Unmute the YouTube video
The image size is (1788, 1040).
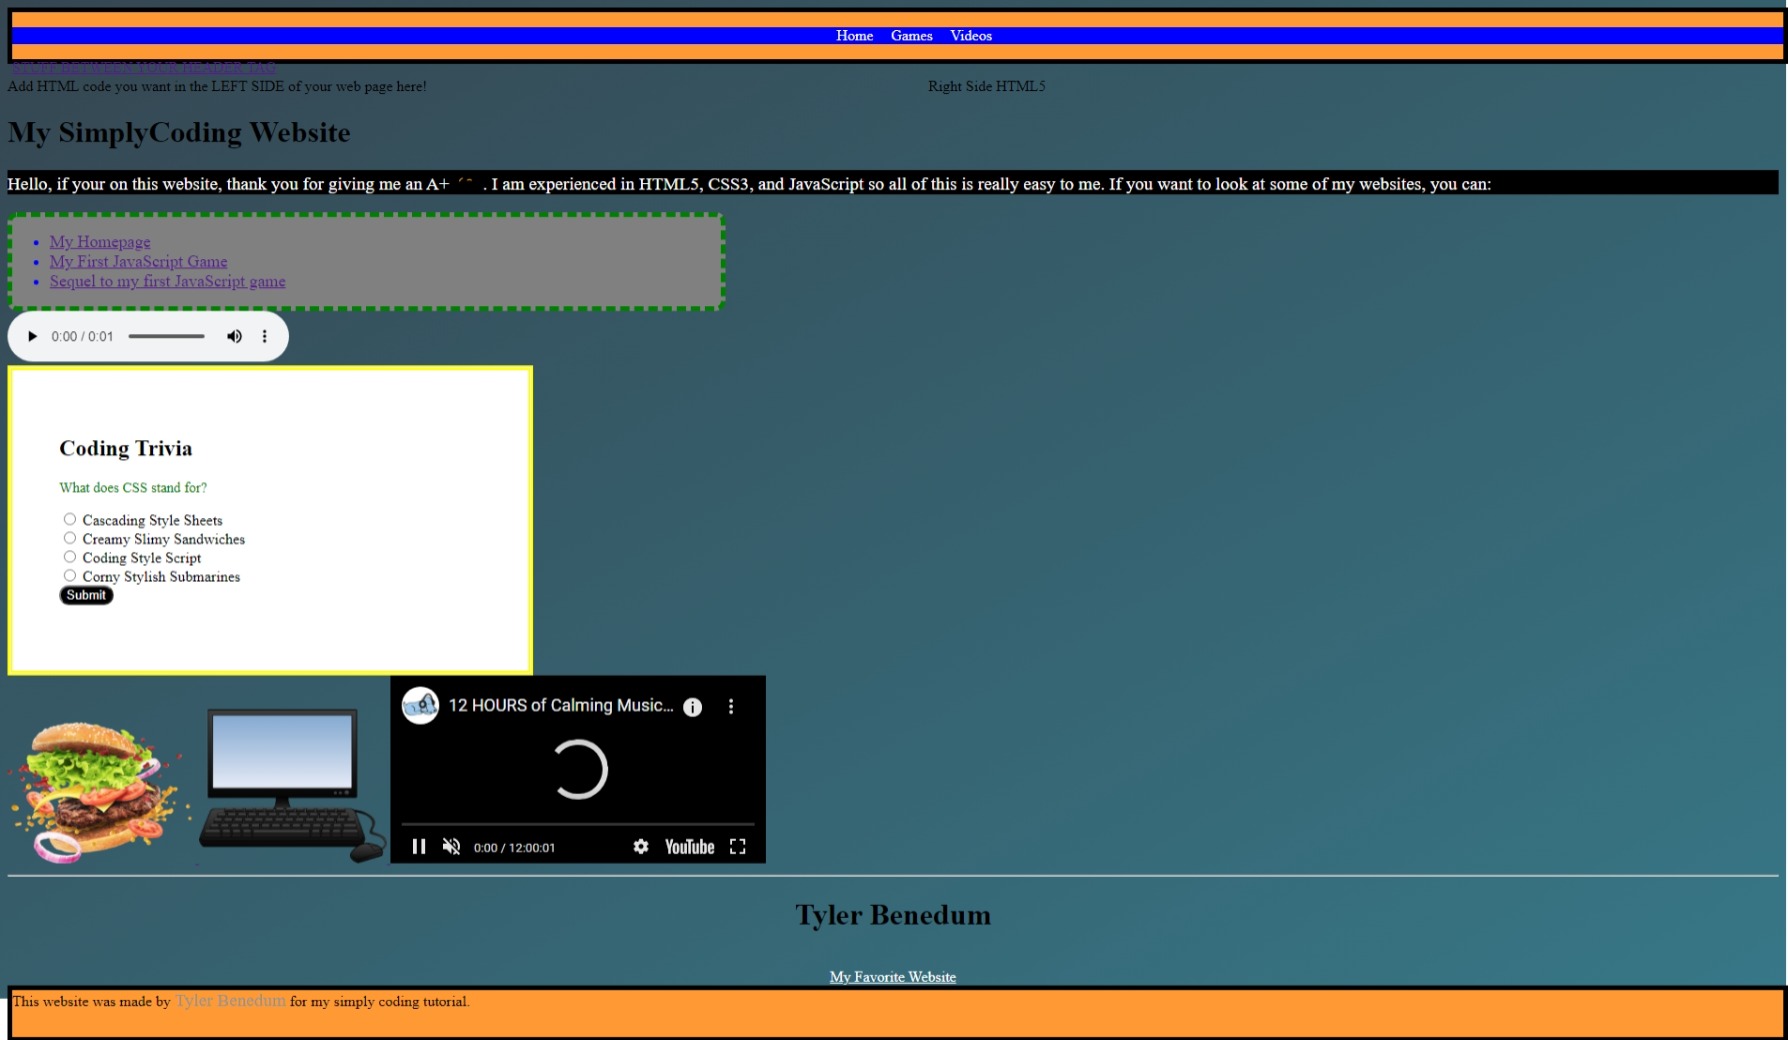451,846
